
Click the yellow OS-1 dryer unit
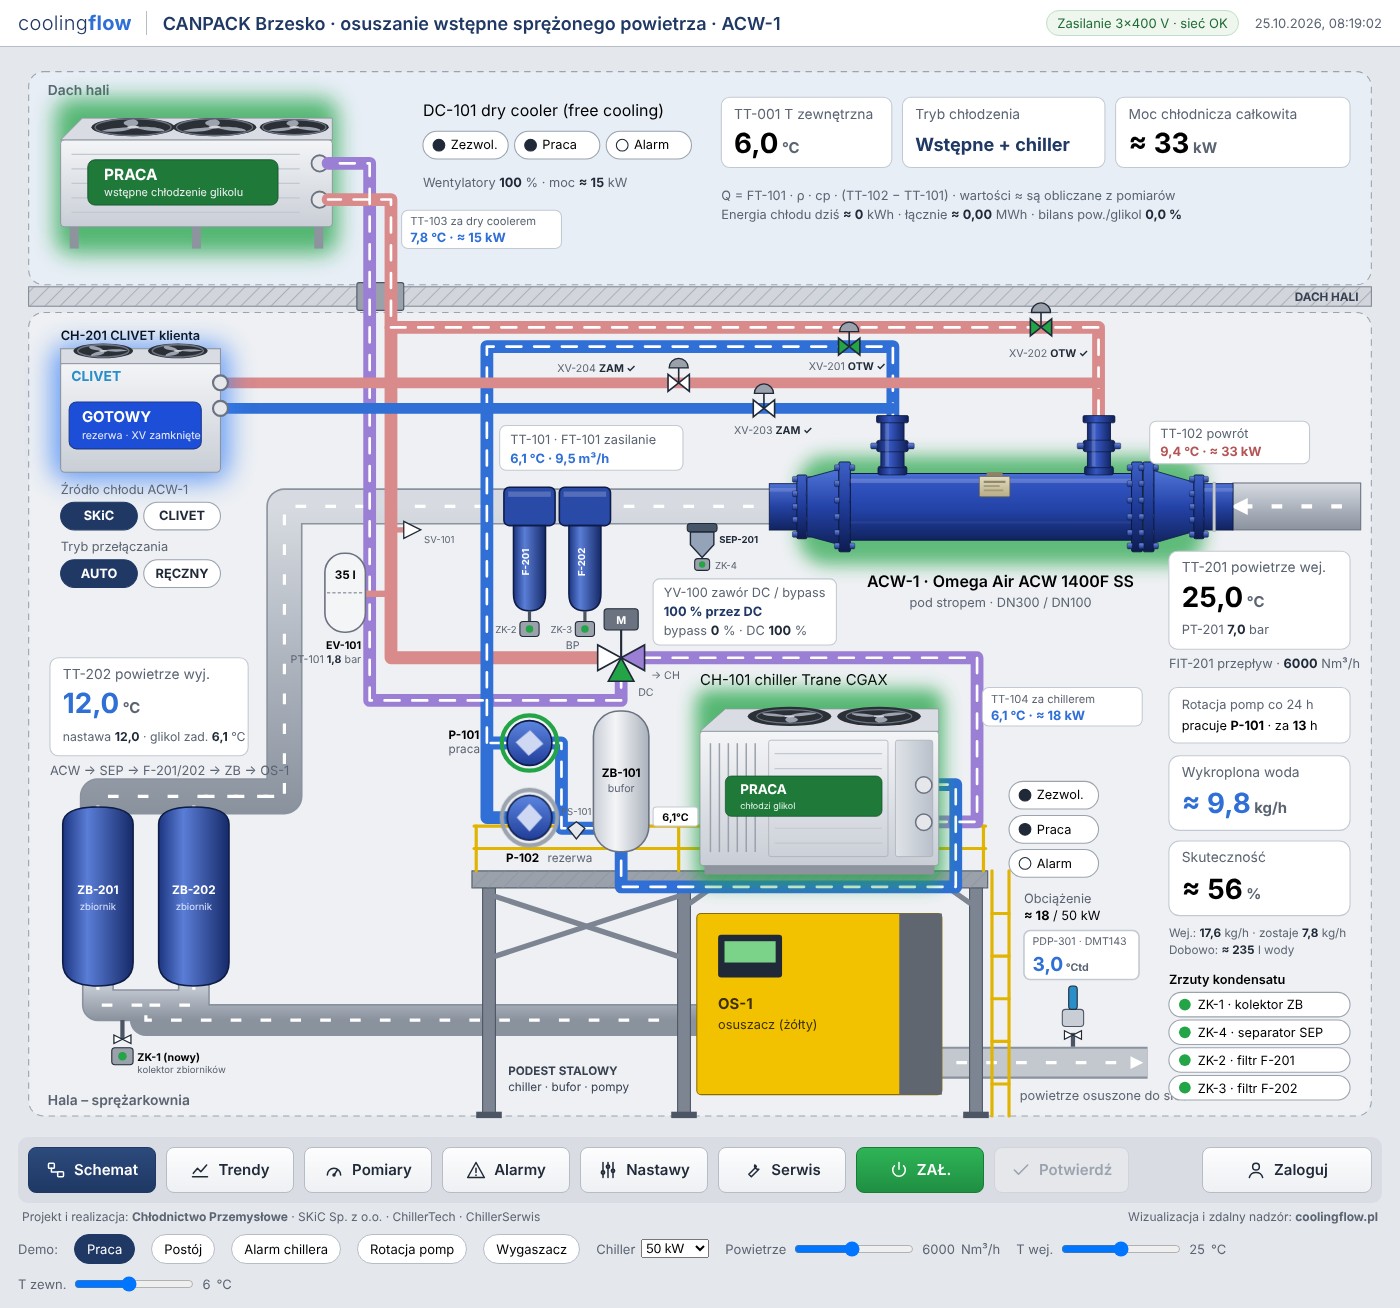[x=819, y=1003]
